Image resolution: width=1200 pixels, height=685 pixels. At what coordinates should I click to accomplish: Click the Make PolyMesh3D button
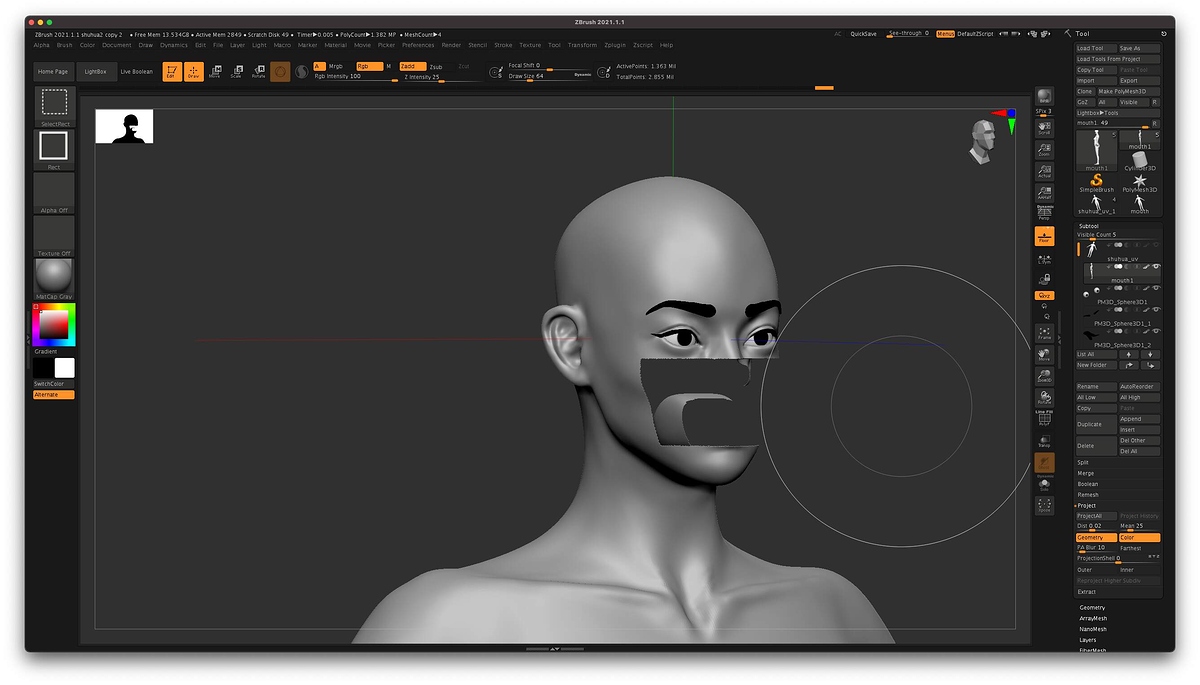tap(1128, 91)
